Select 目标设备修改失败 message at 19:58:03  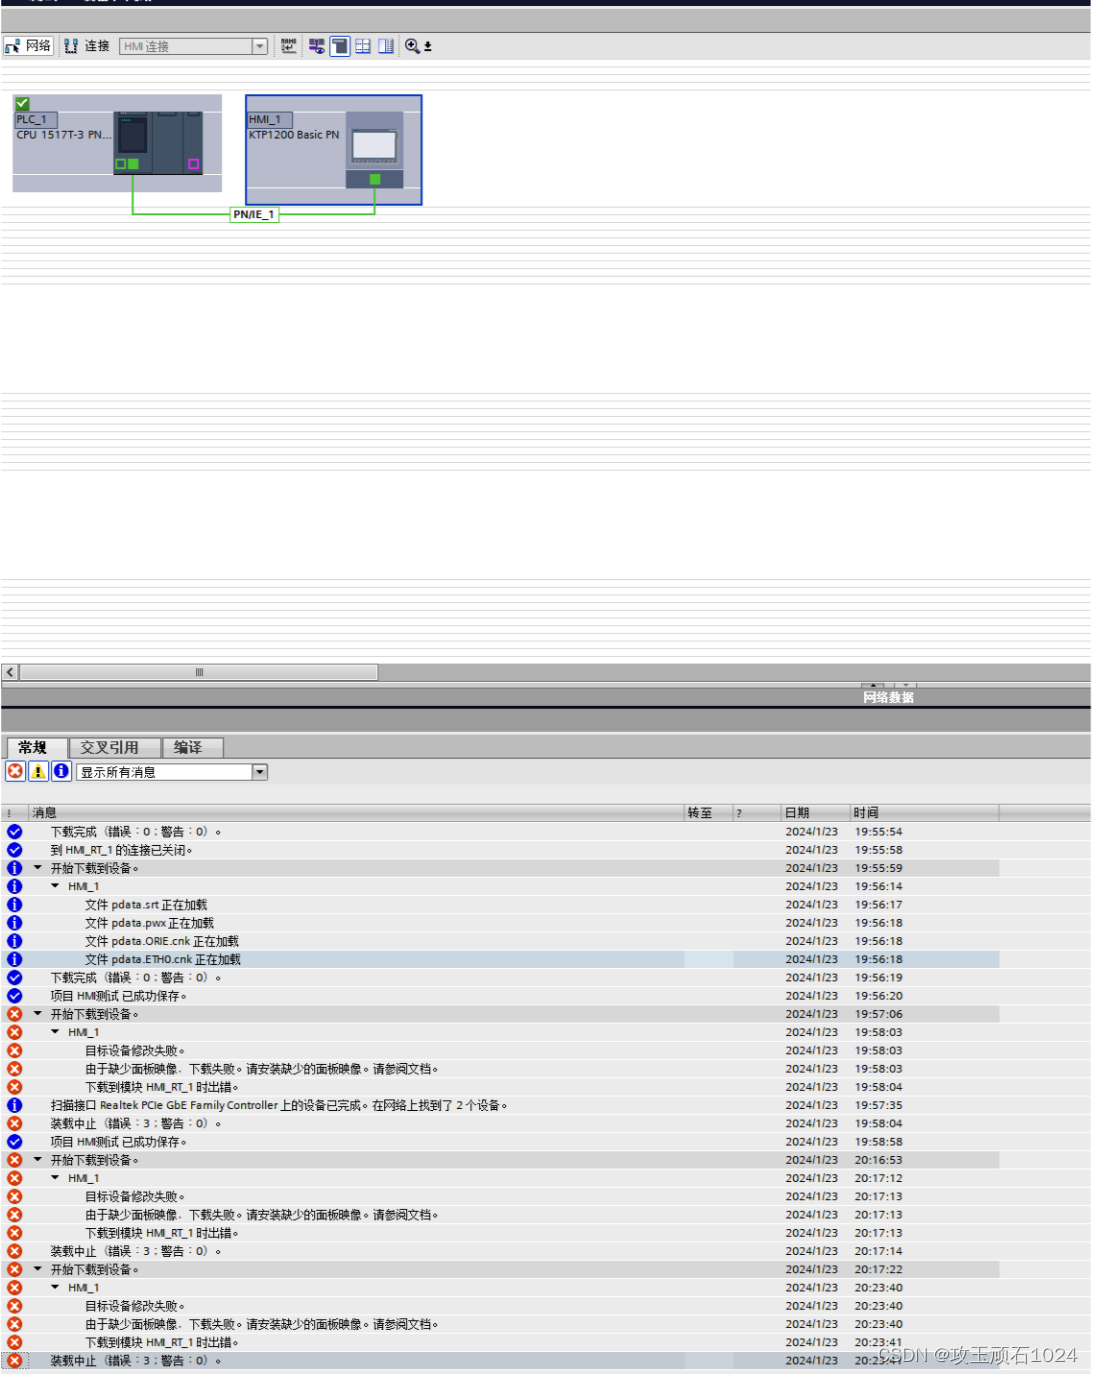coord(135,1050)
